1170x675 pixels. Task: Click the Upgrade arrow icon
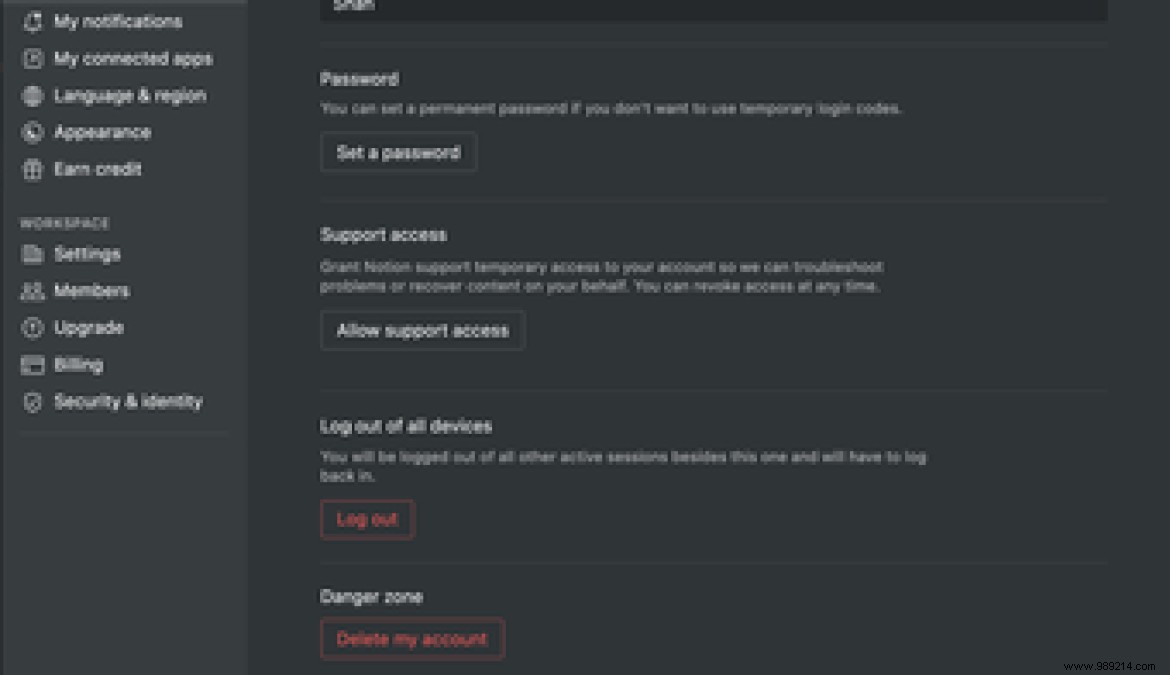pyautogui.click(x=33, y=328)
